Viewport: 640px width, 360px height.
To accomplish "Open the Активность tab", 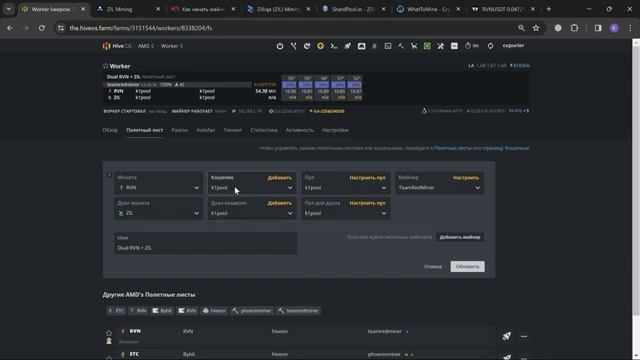I will coord(300,130).
